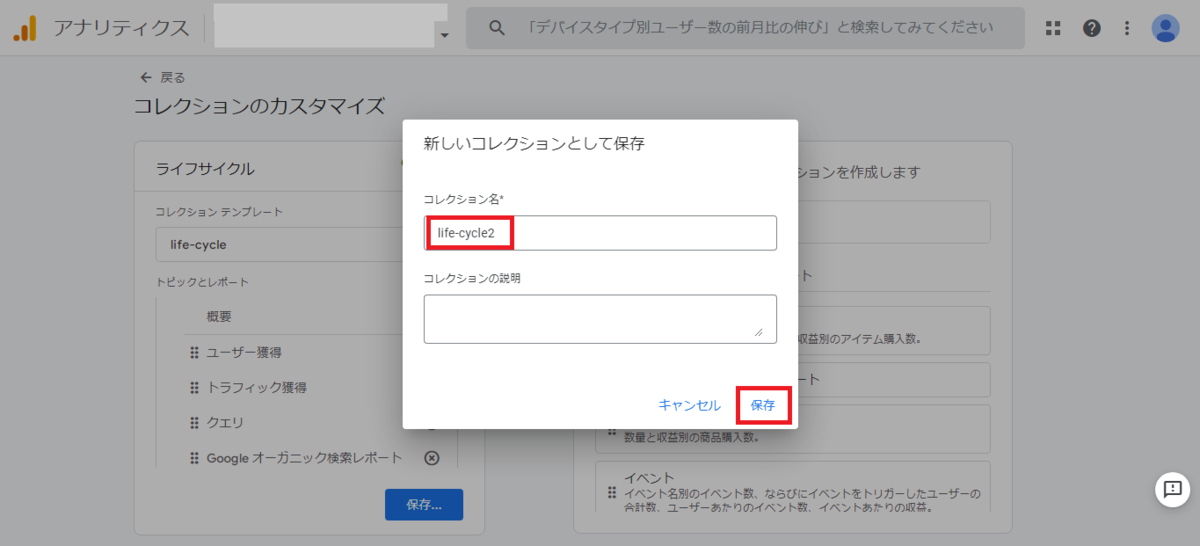
Task: Grab drag handle beside Google オーガニック検索レポート
Action: [194, 457]
